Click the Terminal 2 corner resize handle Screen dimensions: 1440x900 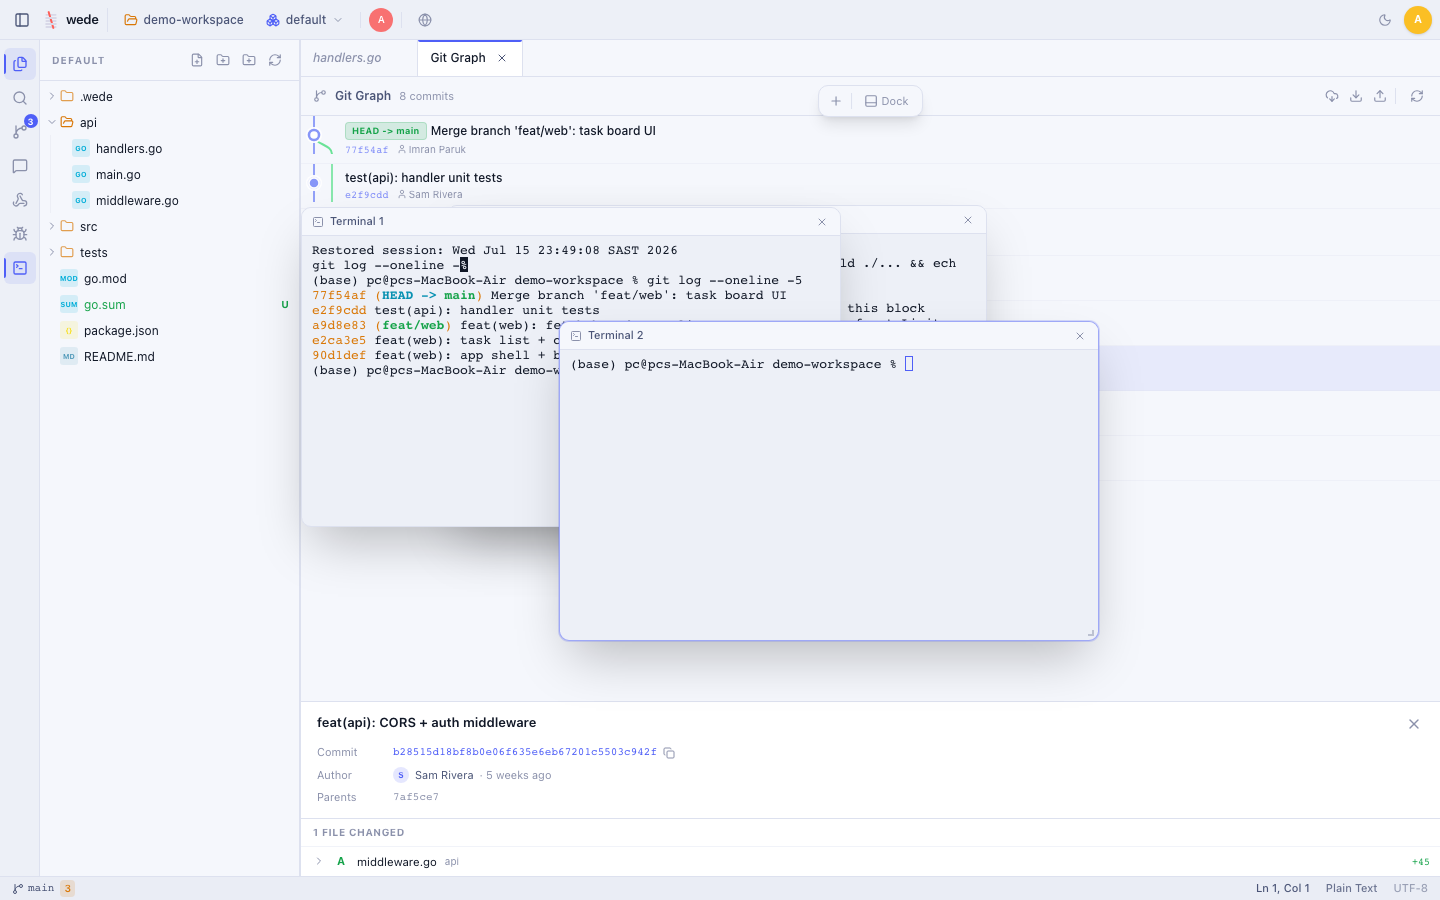[x=1091, y=633]
